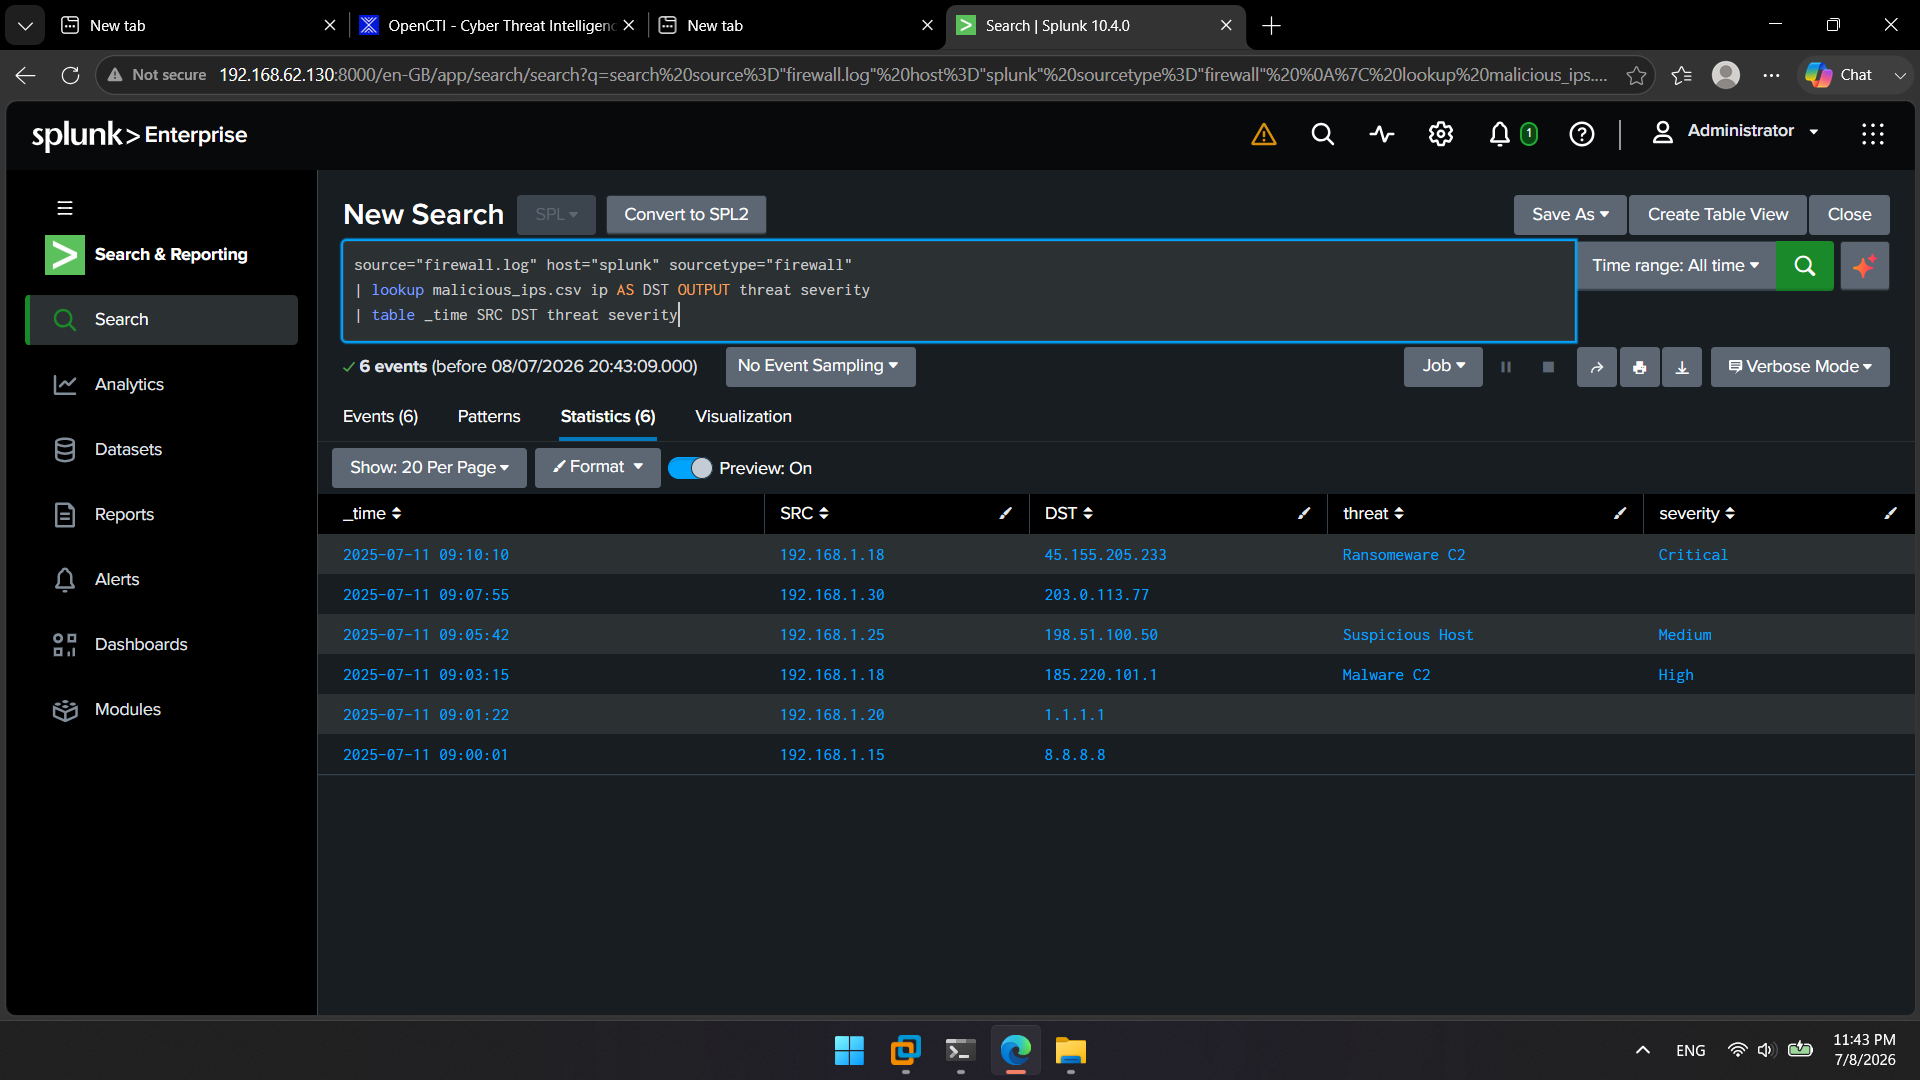
Task: Edit the DST column pencil icon
Action: coord(1303,513)
